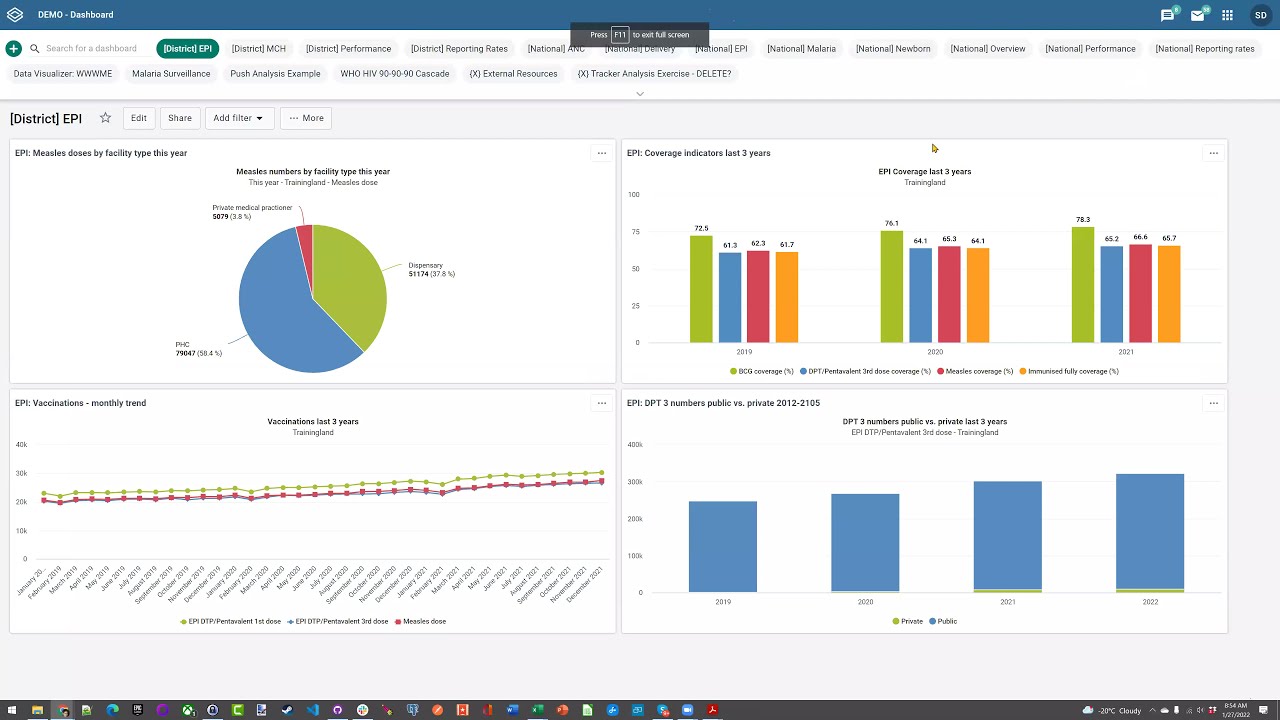Star the [District] EPI dashboard as favorite
This screenshot has height=720, width=1280.
pos(105,118)
